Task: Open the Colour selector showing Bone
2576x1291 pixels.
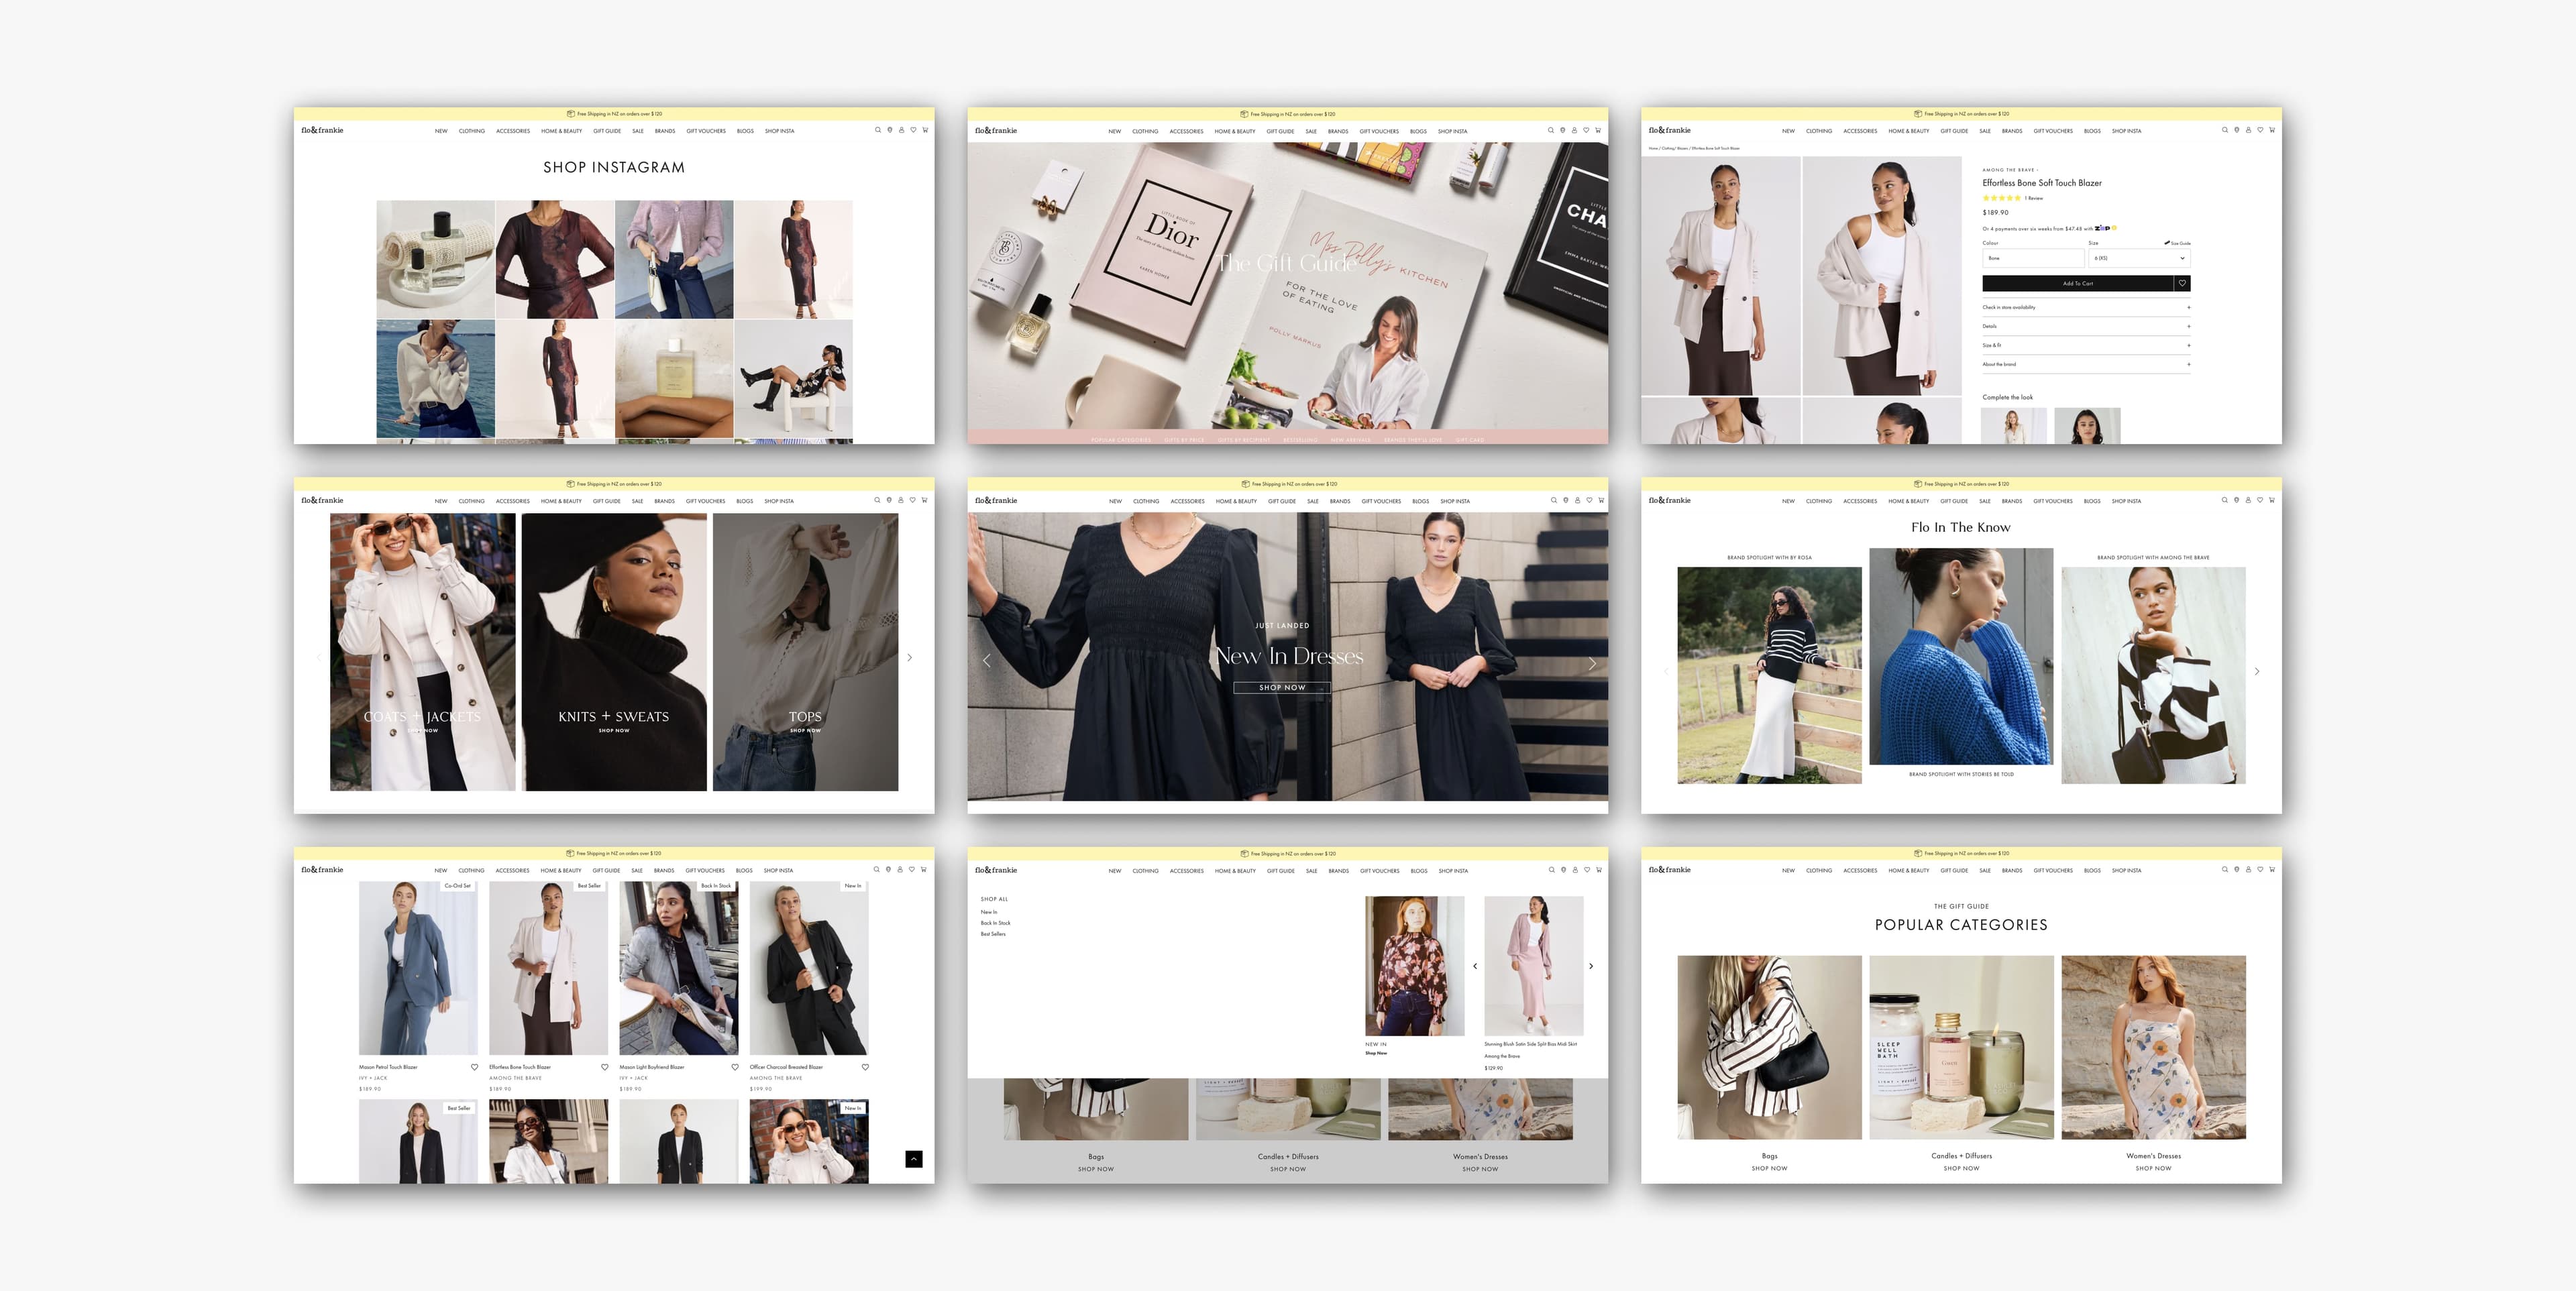Action: [x=2033, y=258]
